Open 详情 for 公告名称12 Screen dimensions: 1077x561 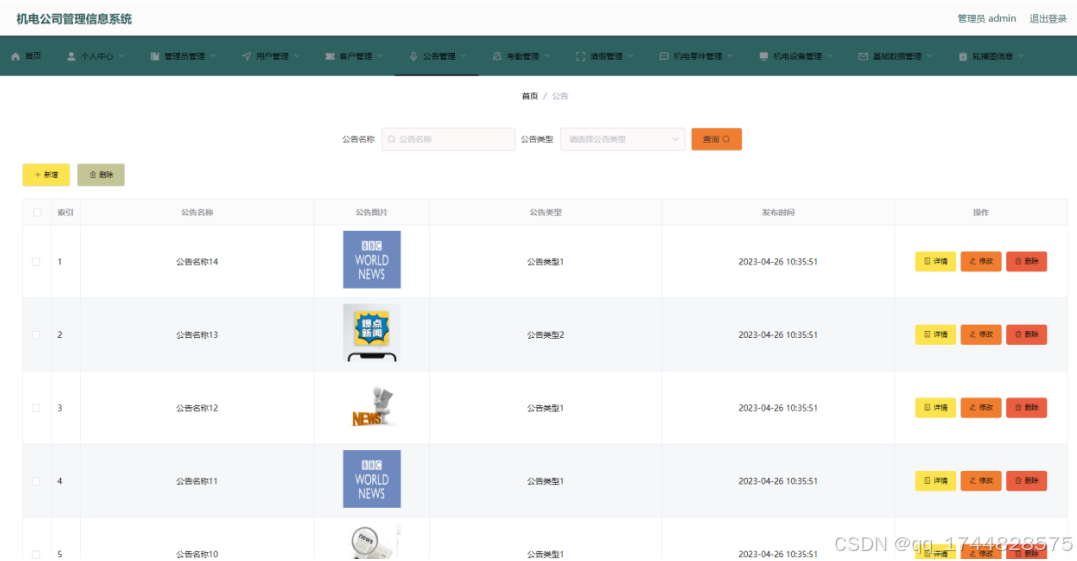coord(935,408)
